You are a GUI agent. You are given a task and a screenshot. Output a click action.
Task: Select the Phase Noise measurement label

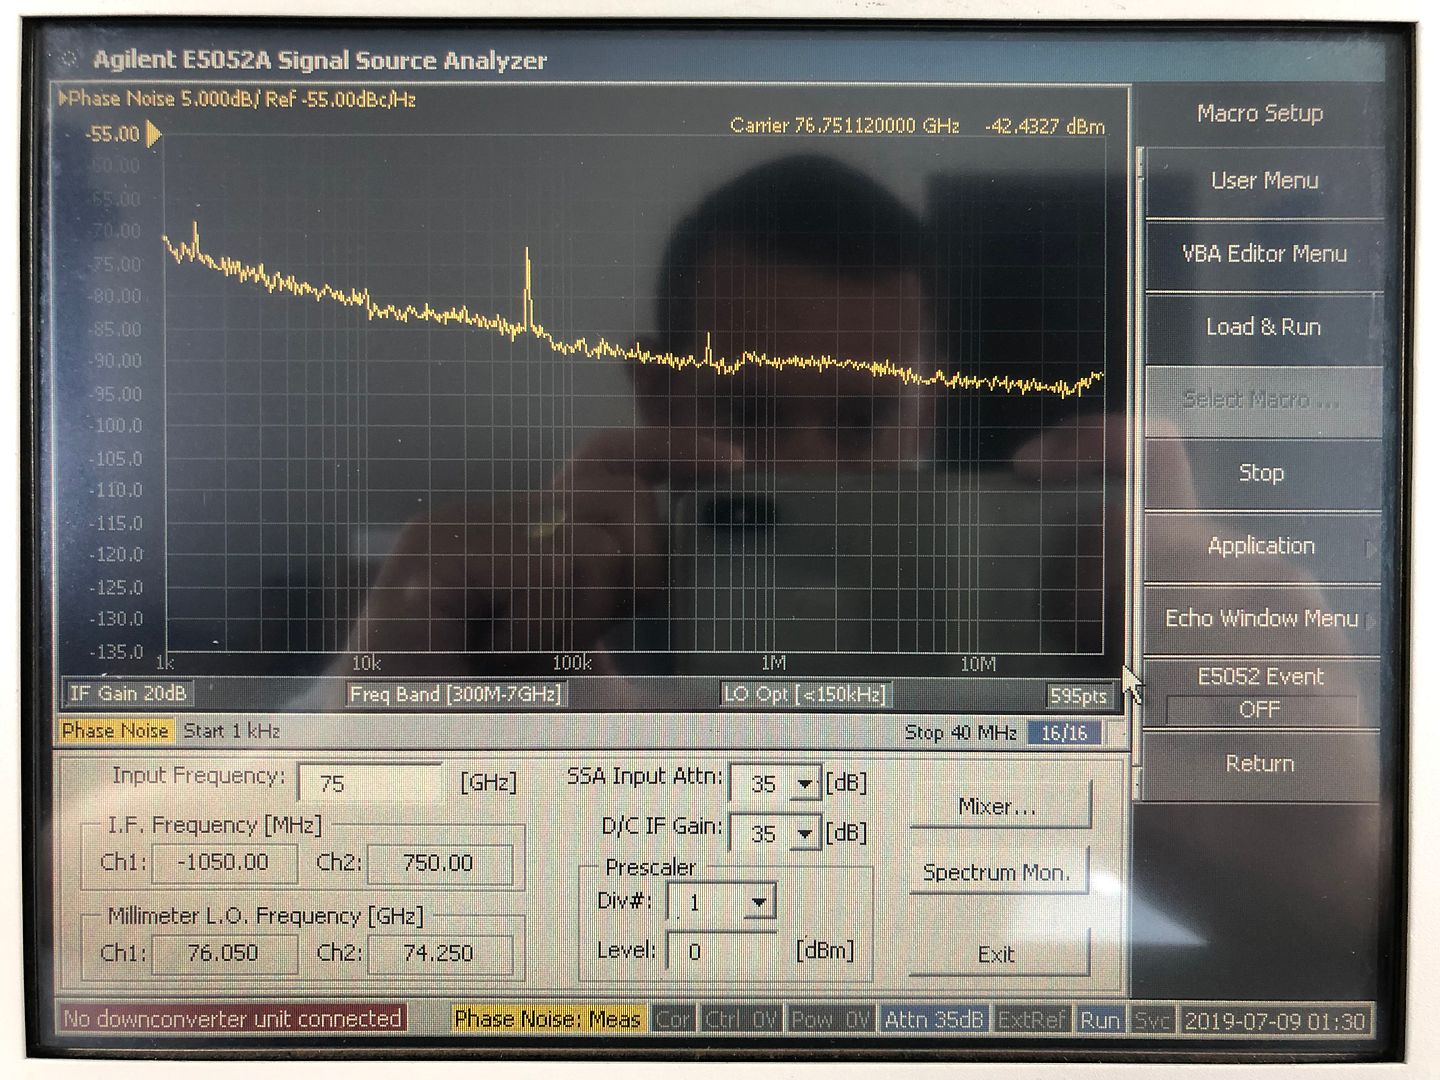tap(115, 731)
